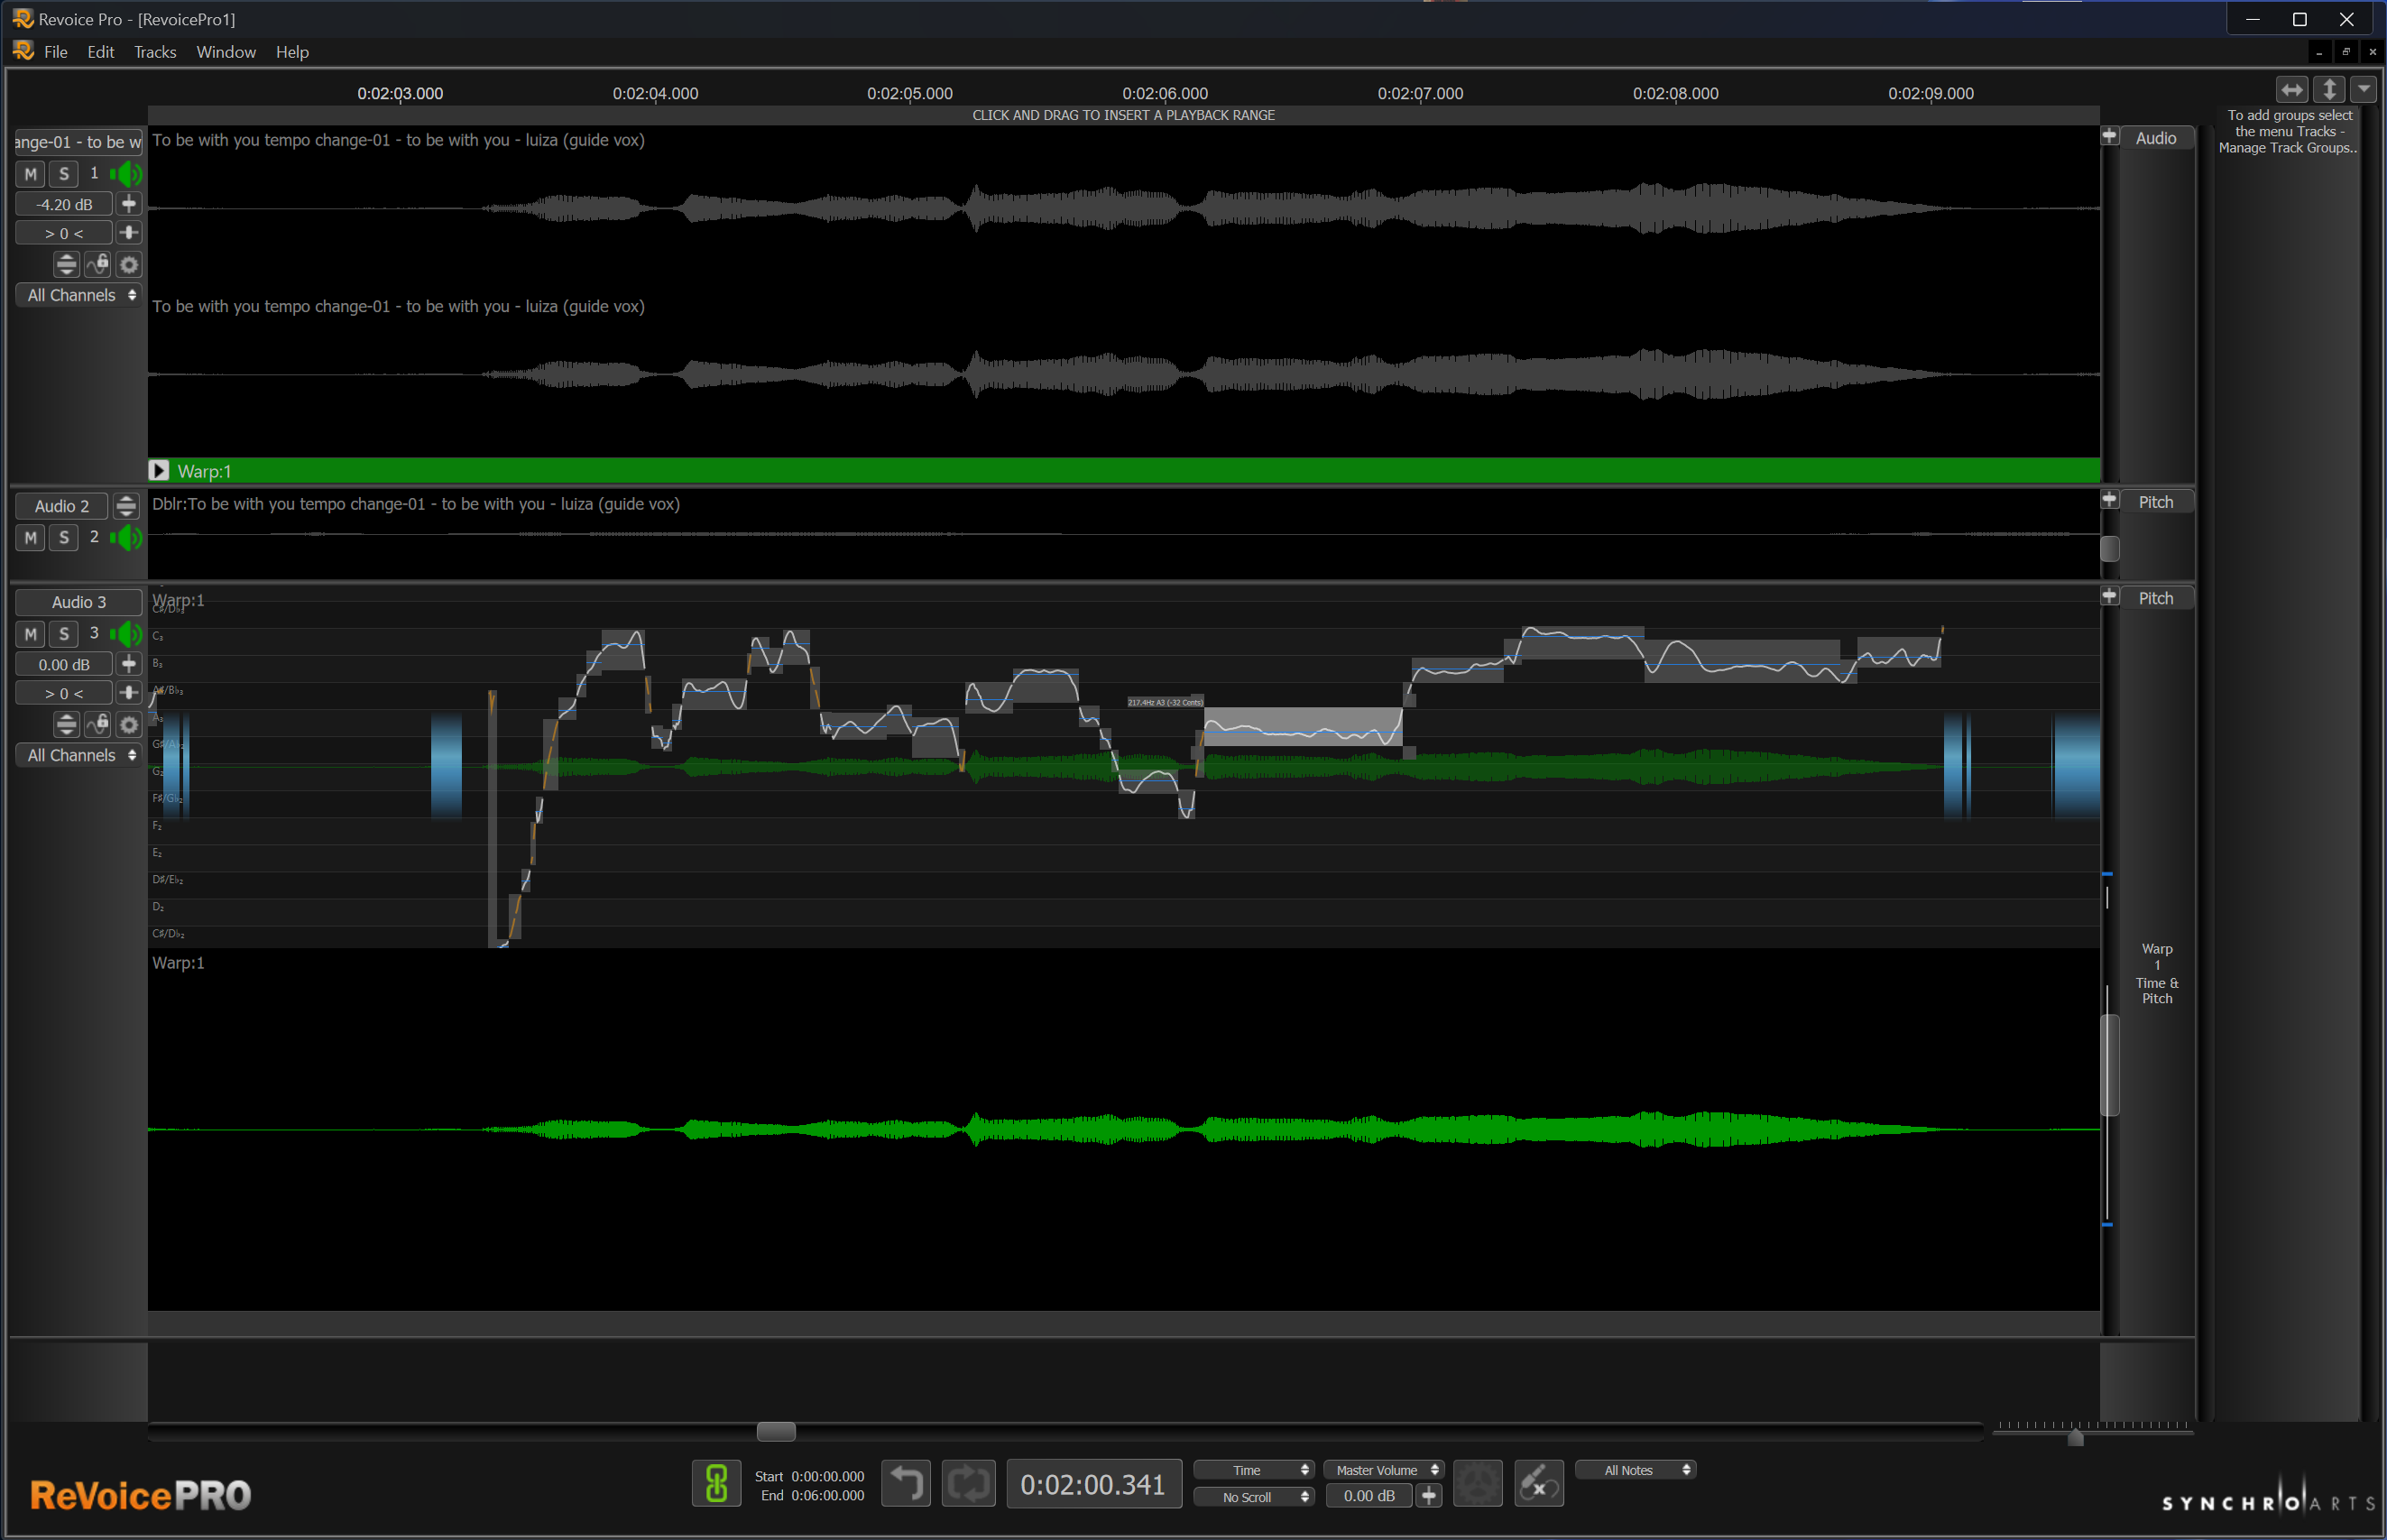Click Audio 3 pan fader icon
The width and height of the screenshot is (2387, 1540).
tap(129, 693)
